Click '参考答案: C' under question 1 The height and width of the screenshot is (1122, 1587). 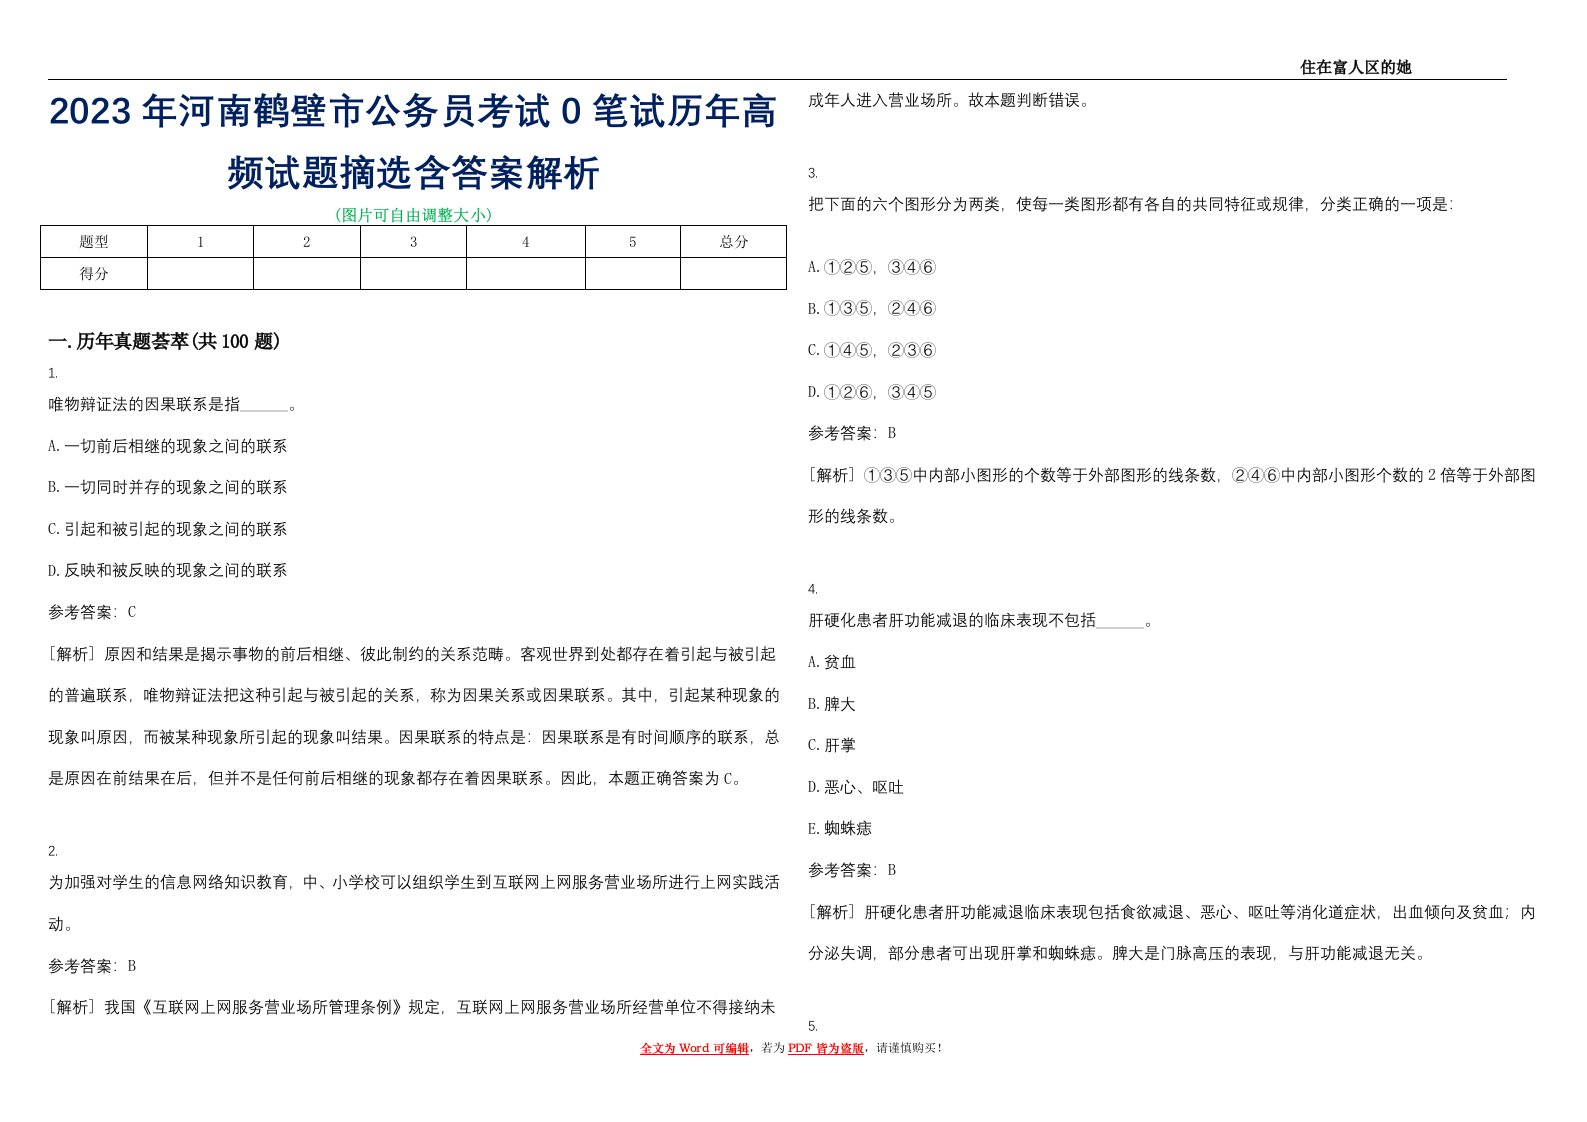click(x=92, y=612)
